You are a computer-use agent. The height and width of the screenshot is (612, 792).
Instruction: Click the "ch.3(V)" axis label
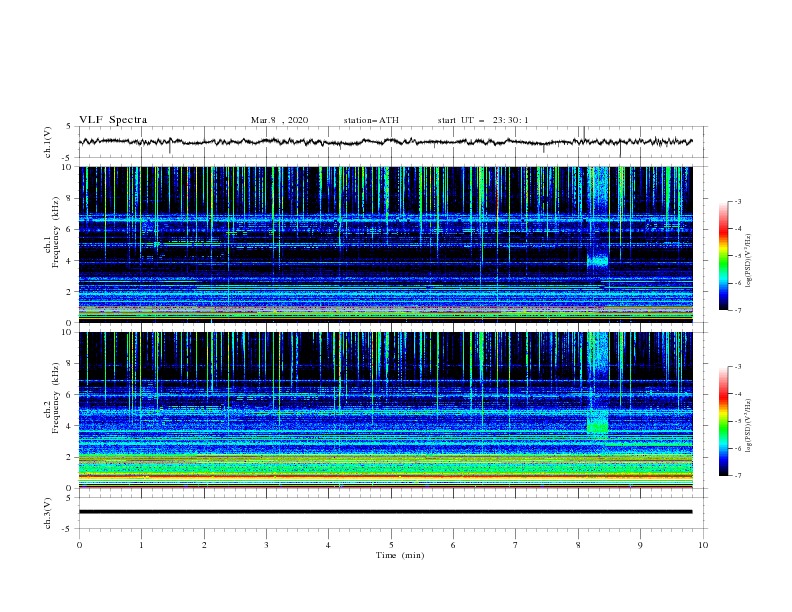[x=48, y=513]
